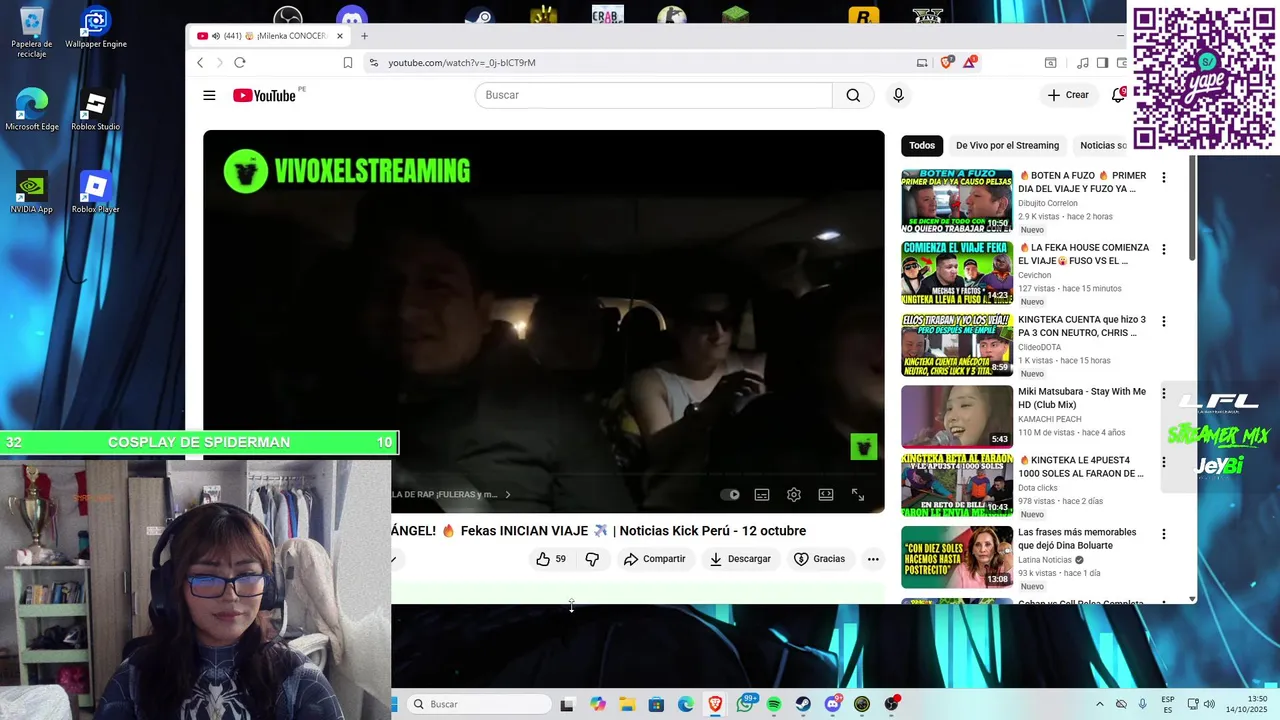Open options for KINGTEKA LE 4PUEST4 video

point(1163,462)
